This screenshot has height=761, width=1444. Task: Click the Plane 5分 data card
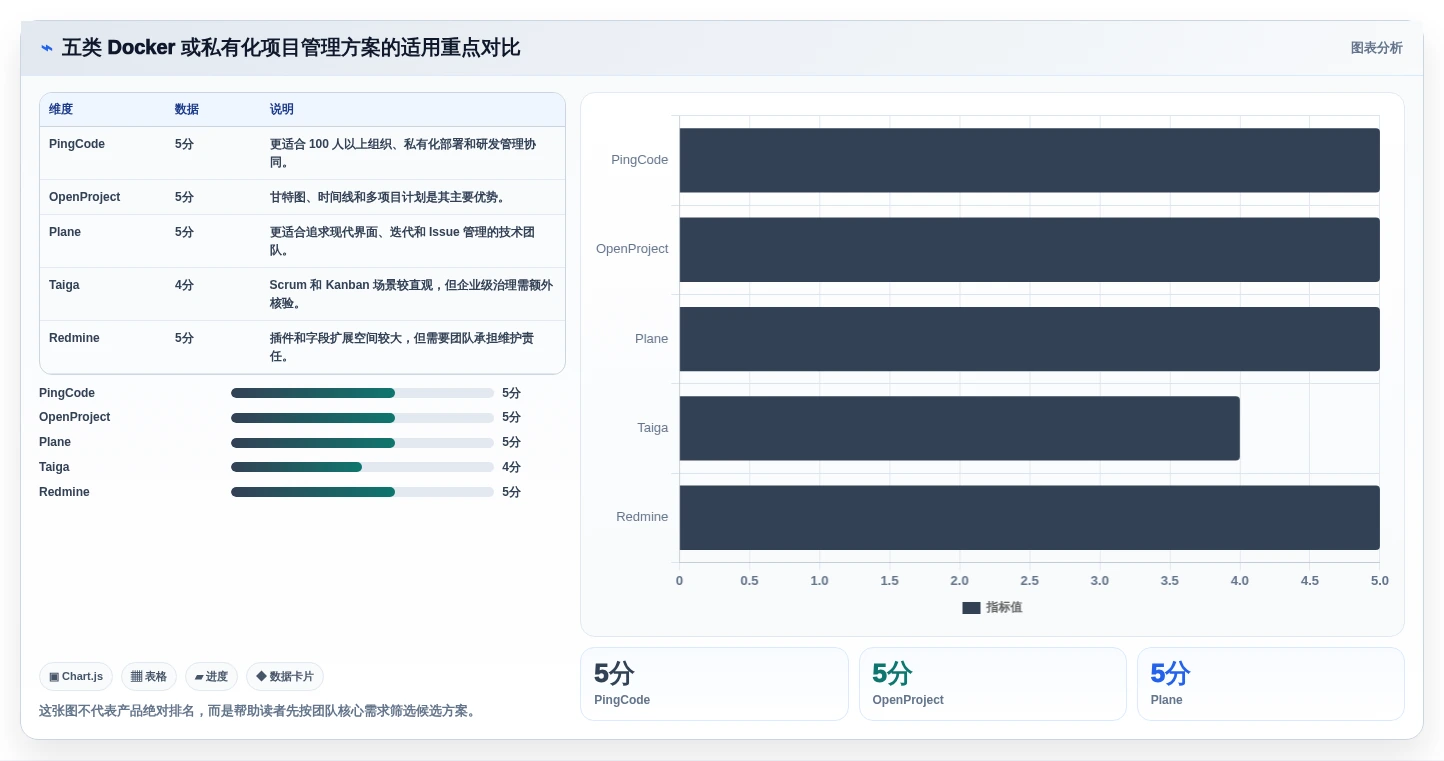(1271, 684)
